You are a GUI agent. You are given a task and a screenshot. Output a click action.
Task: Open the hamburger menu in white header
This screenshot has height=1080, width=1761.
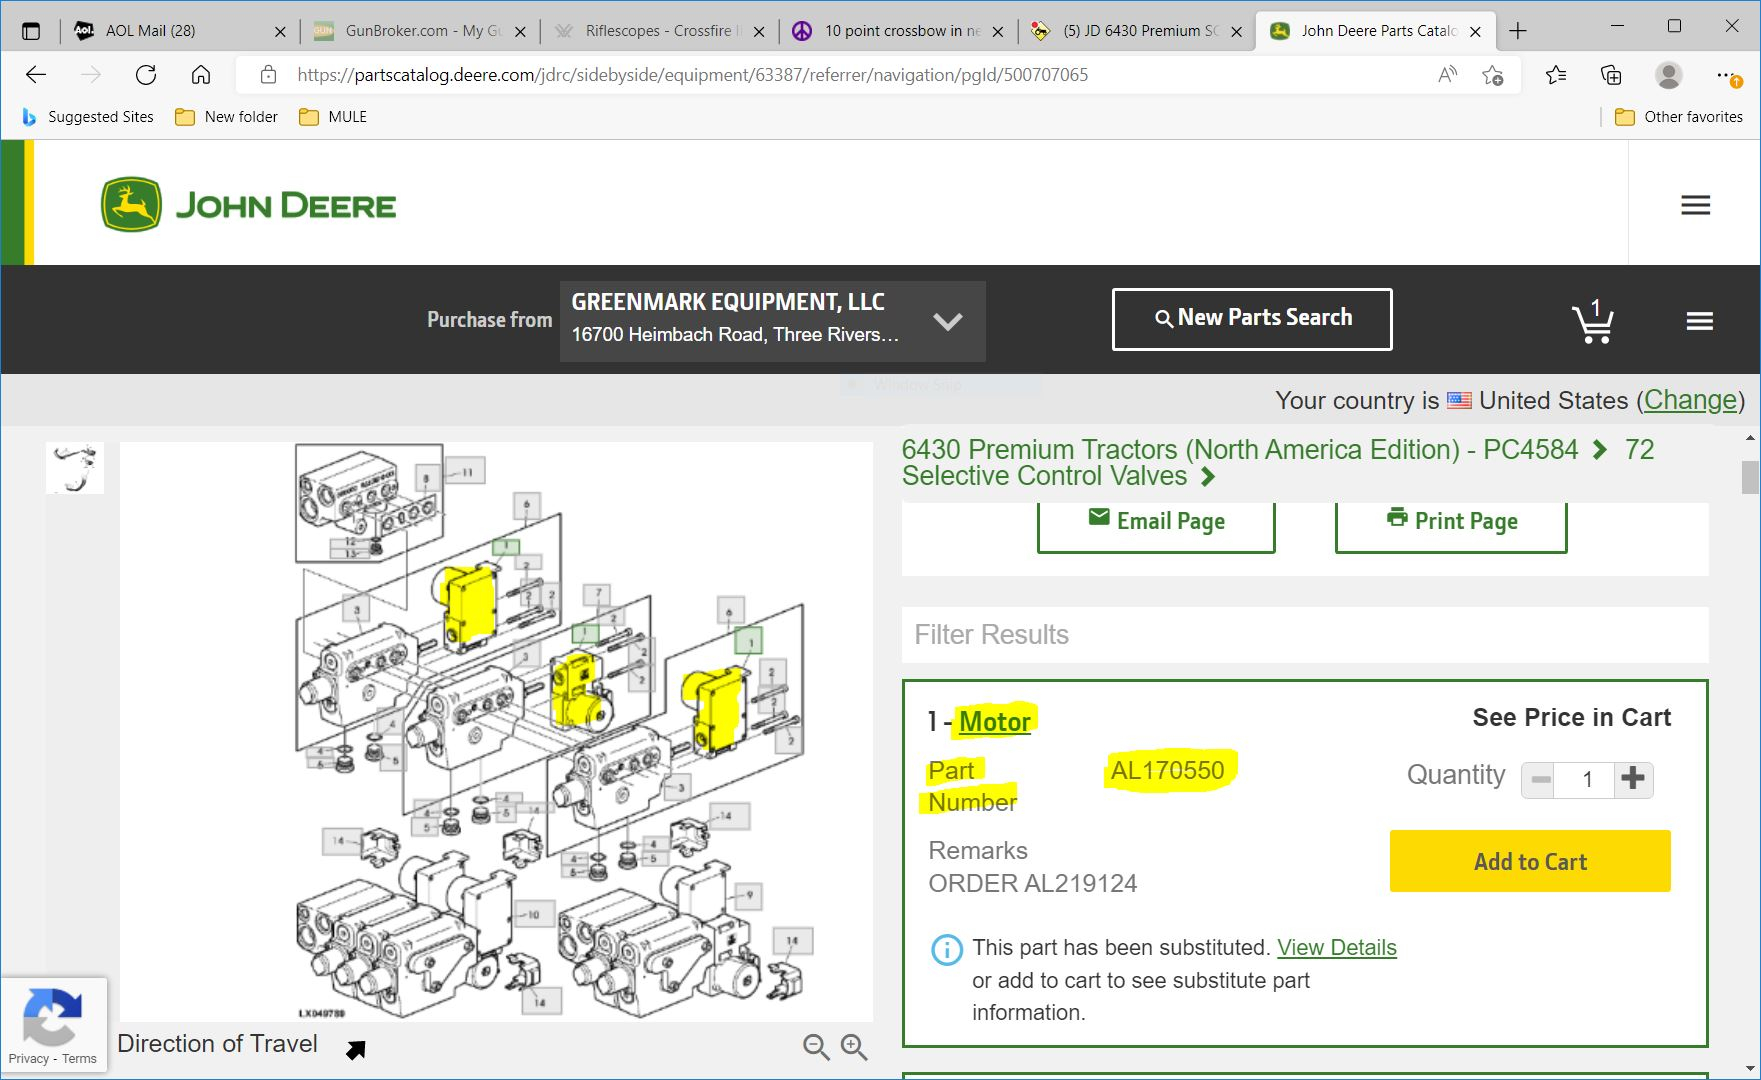1695,205
